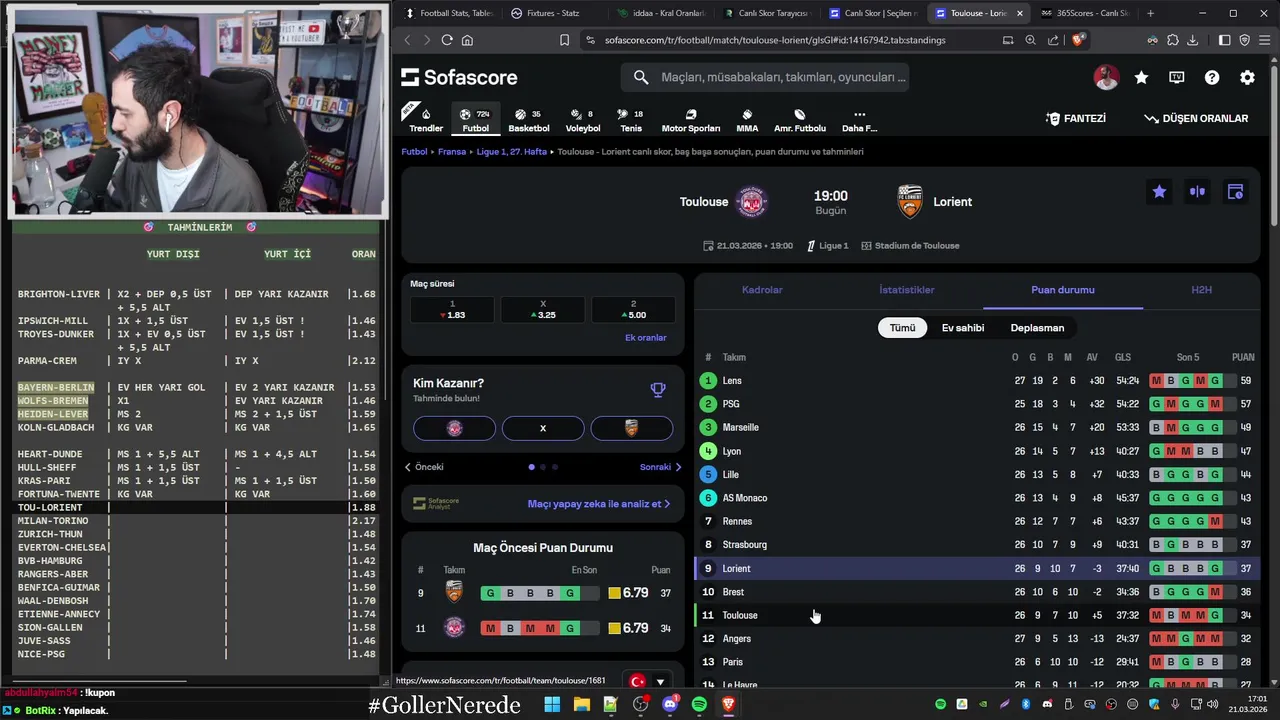Image resolution: width=1280 pixels, height=720 pixels.
Task: Click the Toulouse team crest in header
Action: click(x=752, y=202)
